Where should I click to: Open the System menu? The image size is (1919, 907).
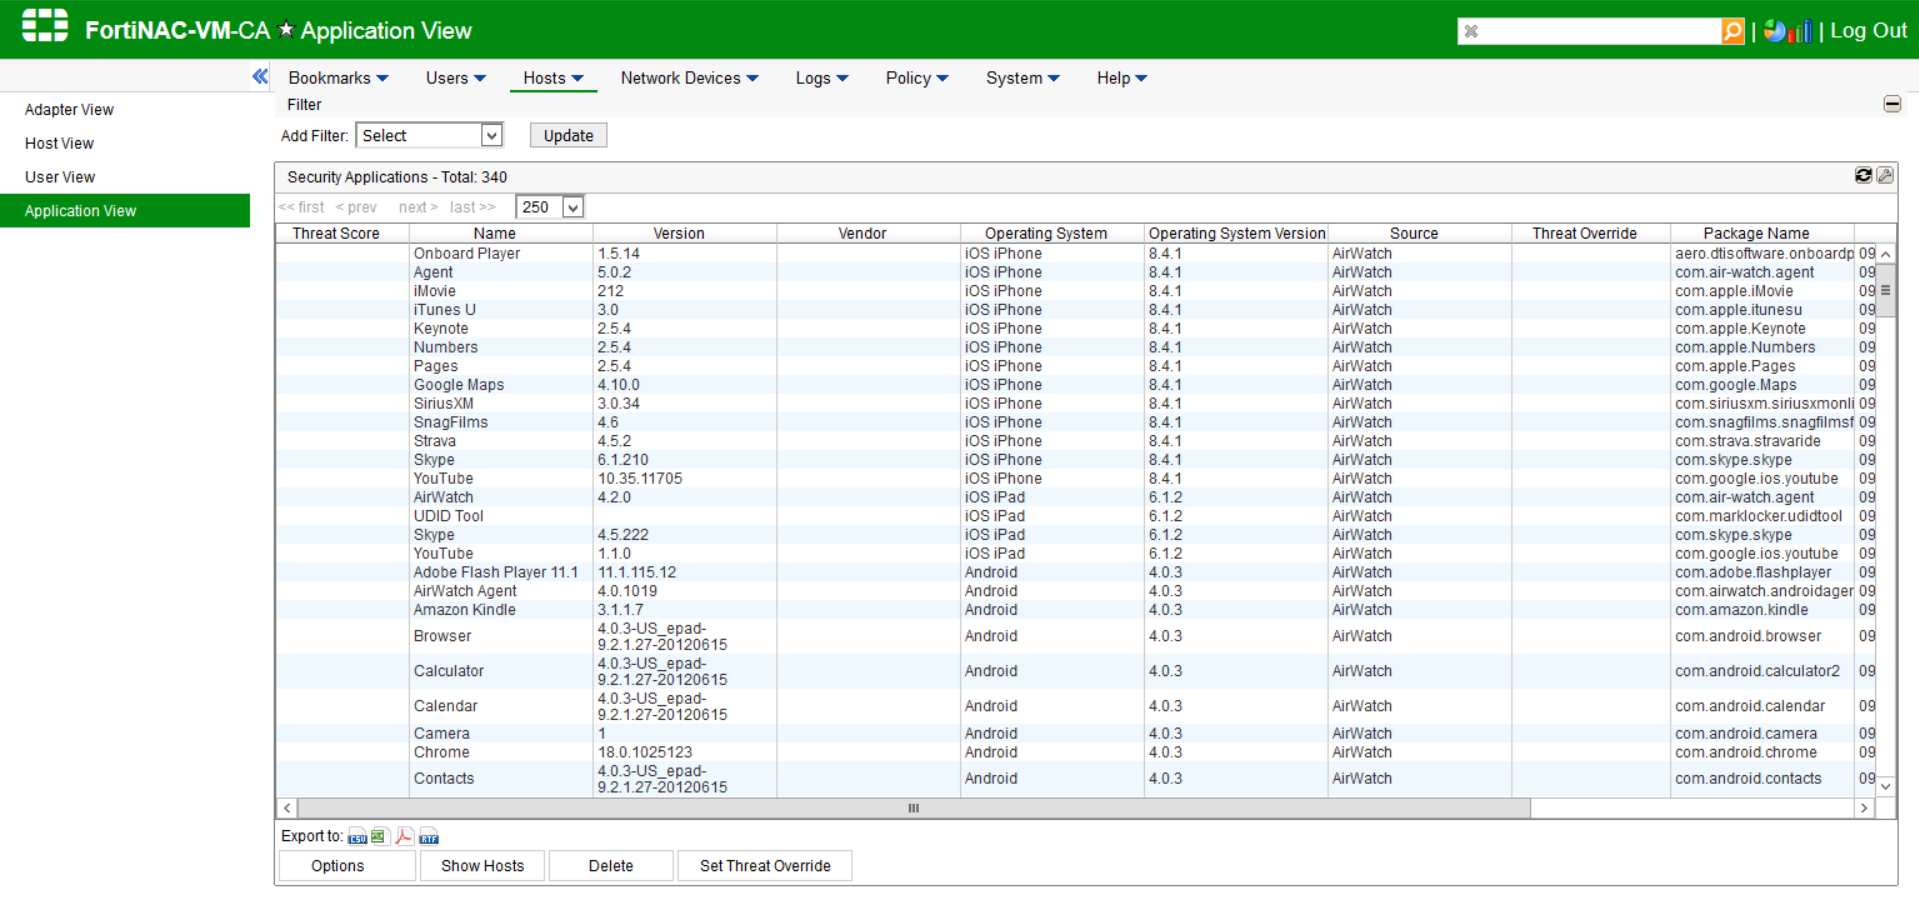click(x=1022, y=78)
